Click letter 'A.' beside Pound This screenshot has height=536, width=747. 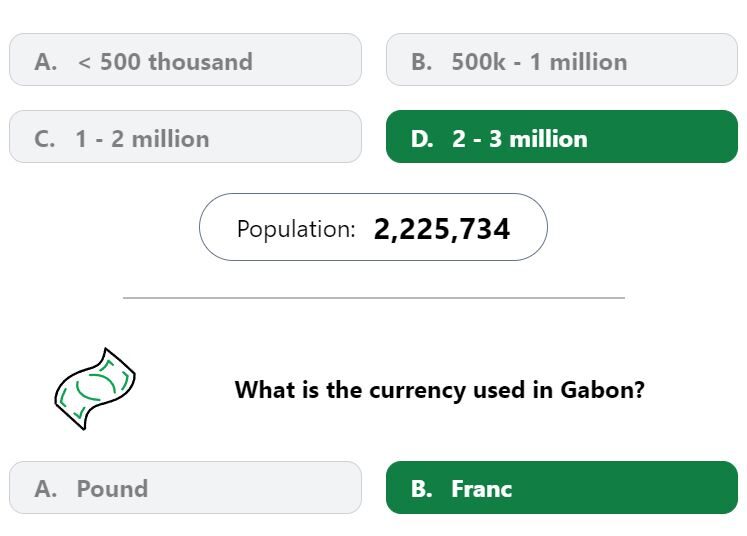pos(46,489)
